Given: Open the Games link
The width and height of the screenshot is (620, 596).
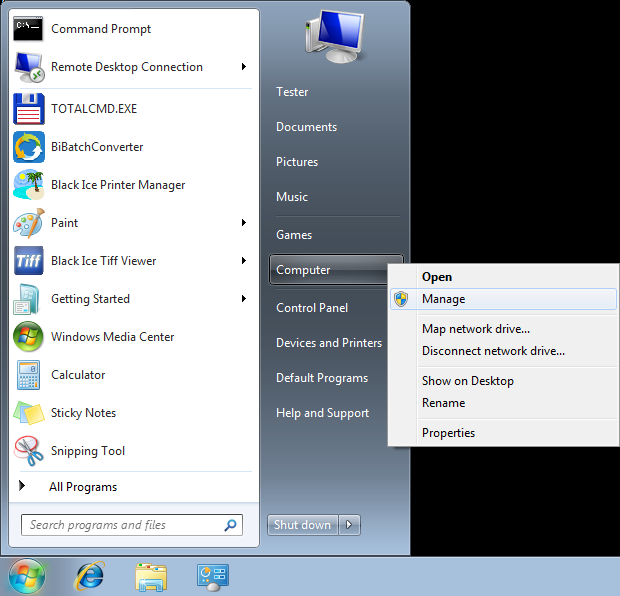Looking at the screenshot, I should pyautogui.click(x=294, y=235).
